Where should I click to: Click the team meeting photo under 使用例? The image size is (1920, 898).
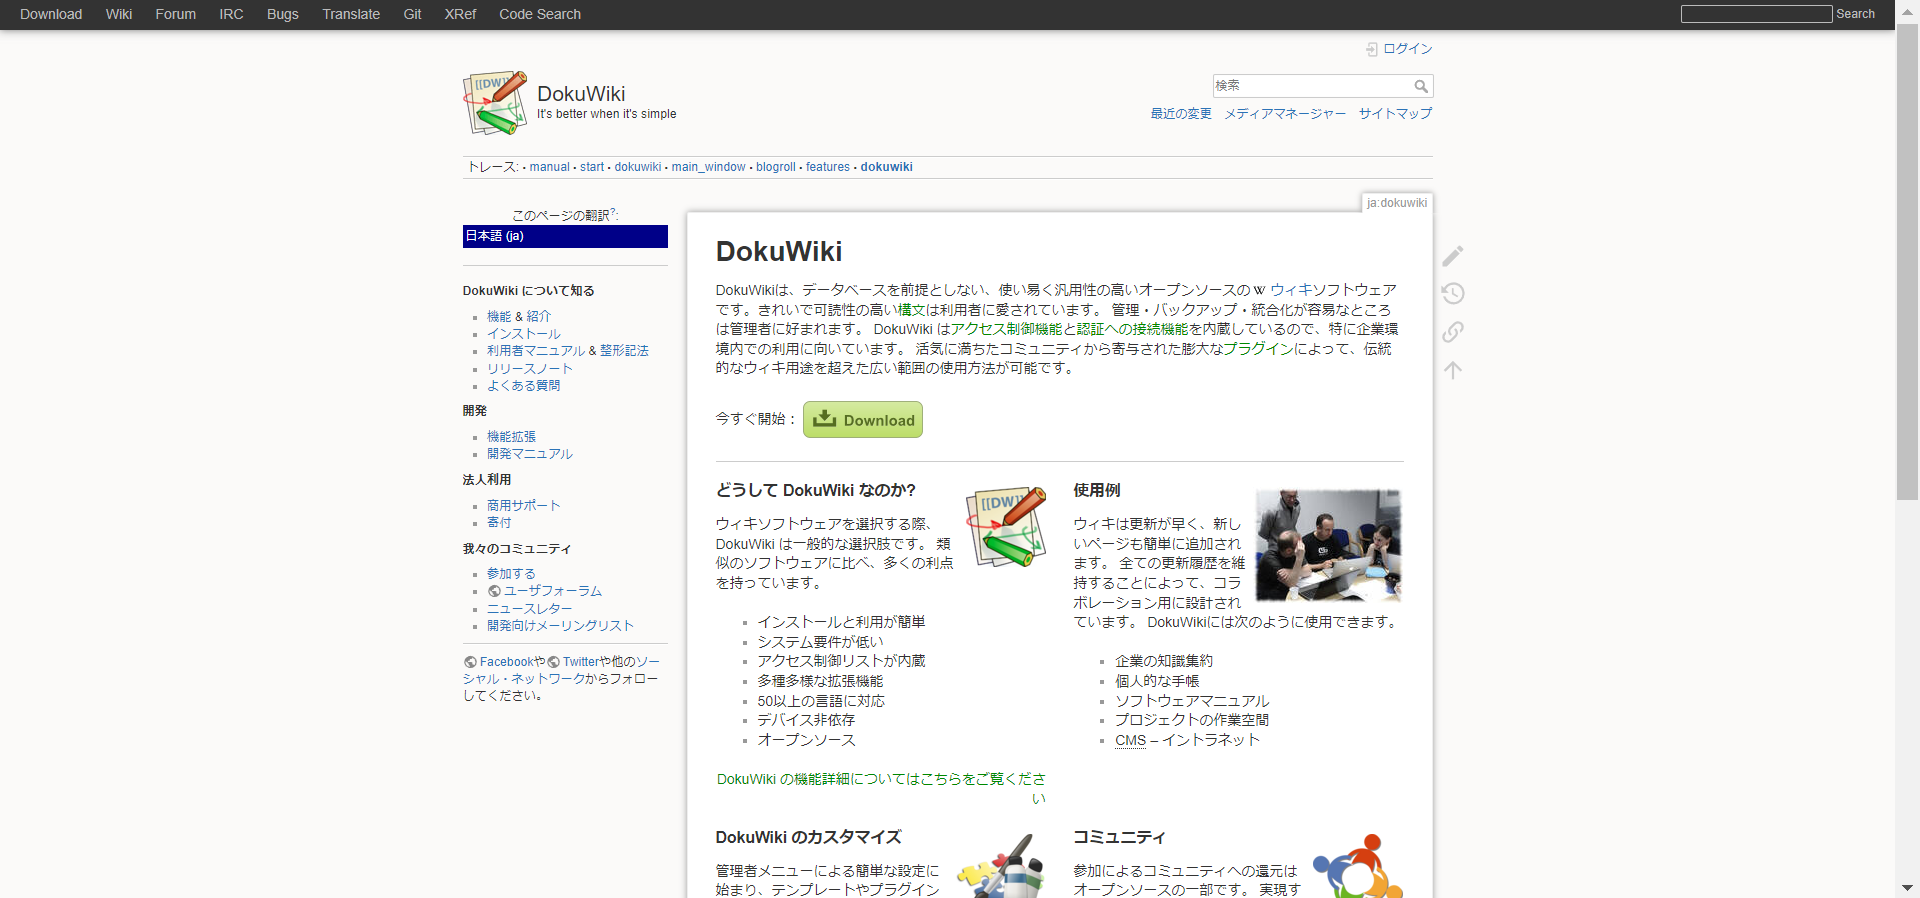coord(1328,545)
